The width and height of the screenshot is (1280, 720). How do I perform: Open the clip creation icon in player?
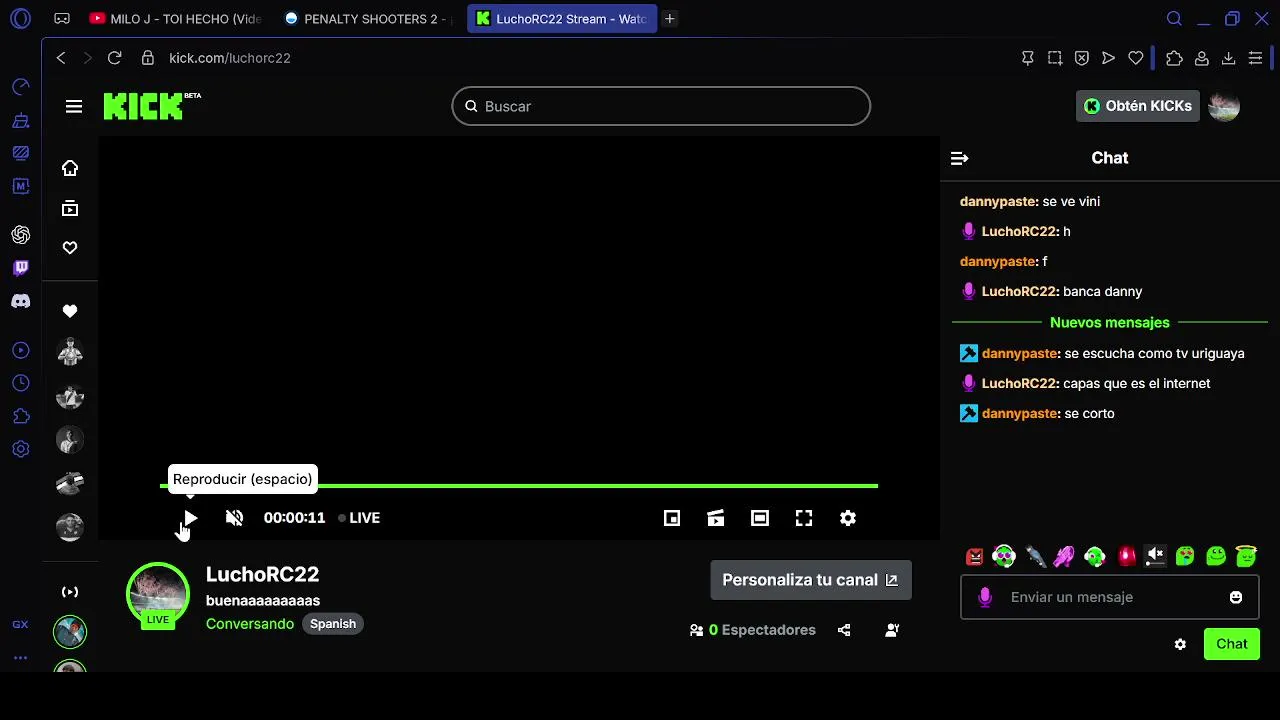click(x=716, y=518)
